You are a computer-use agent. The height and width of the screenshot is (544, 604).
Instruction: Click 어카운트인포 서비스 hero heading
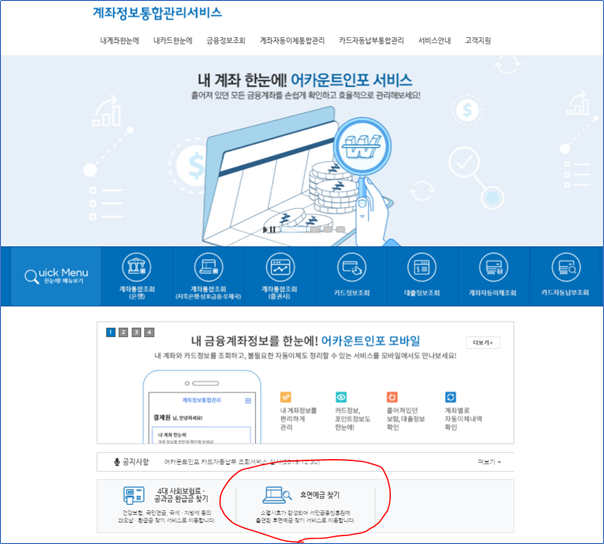351,80
